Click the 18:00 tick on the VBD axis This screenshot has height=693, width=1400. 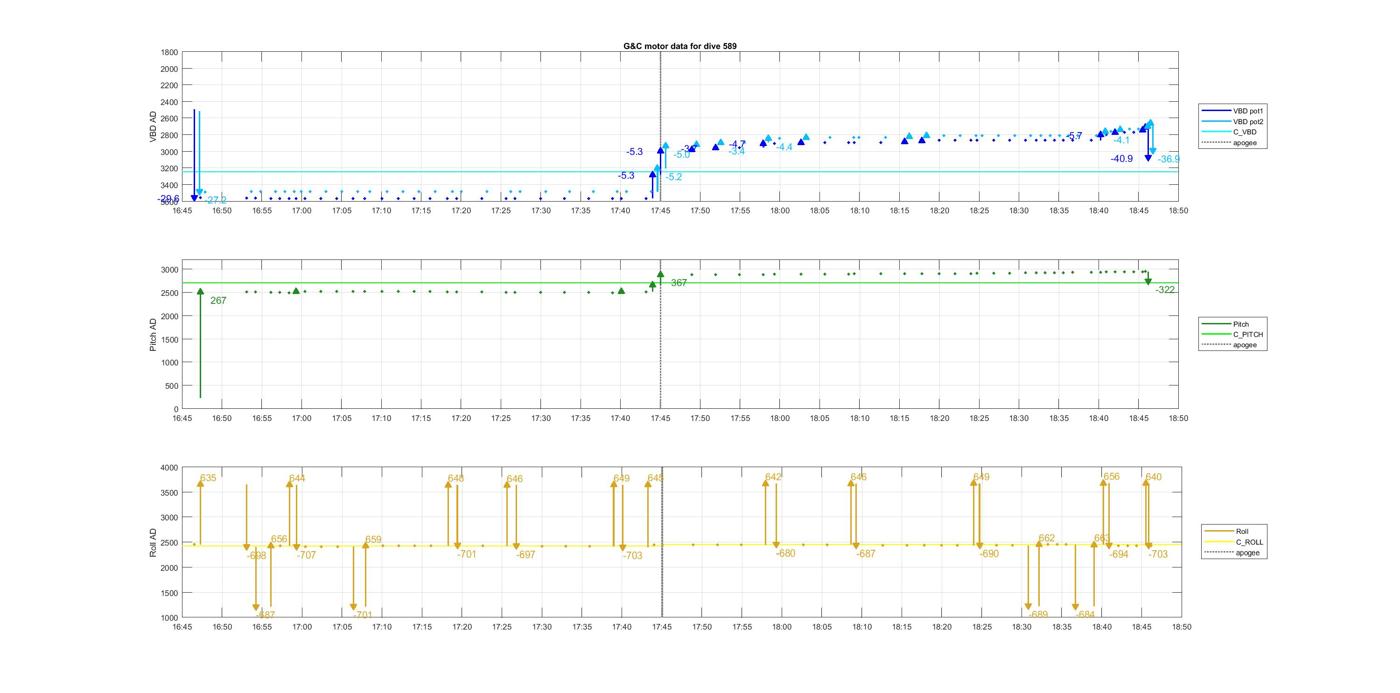(780, 211)
